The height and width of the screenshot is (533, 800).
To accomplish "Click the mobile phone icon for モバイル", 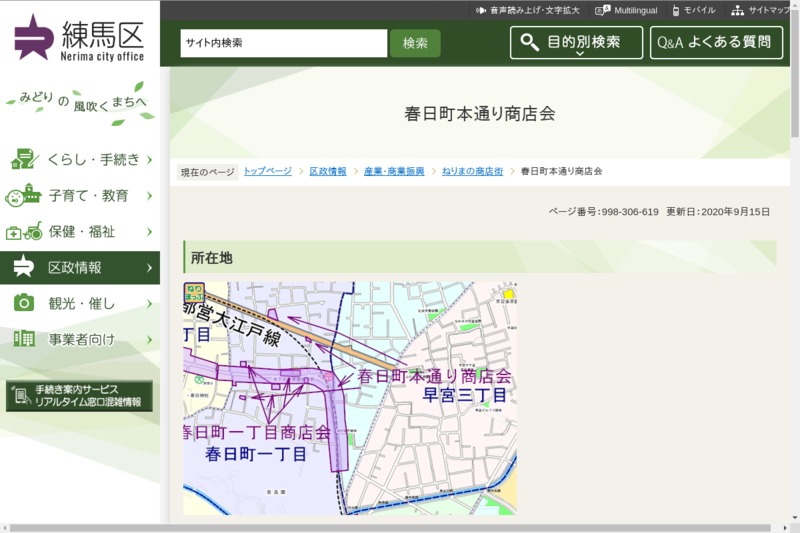I will (676, 10).
